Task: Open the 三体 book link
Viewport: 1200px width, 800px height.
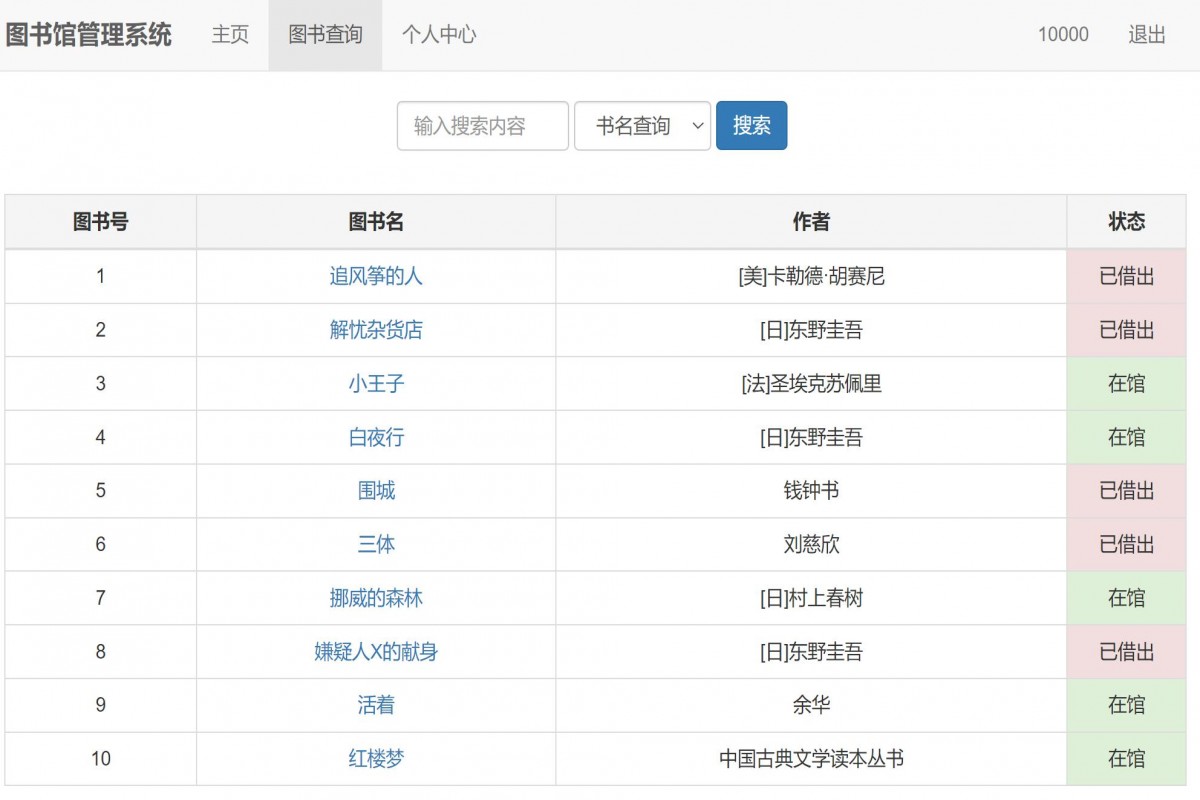Action: [375, 544]
